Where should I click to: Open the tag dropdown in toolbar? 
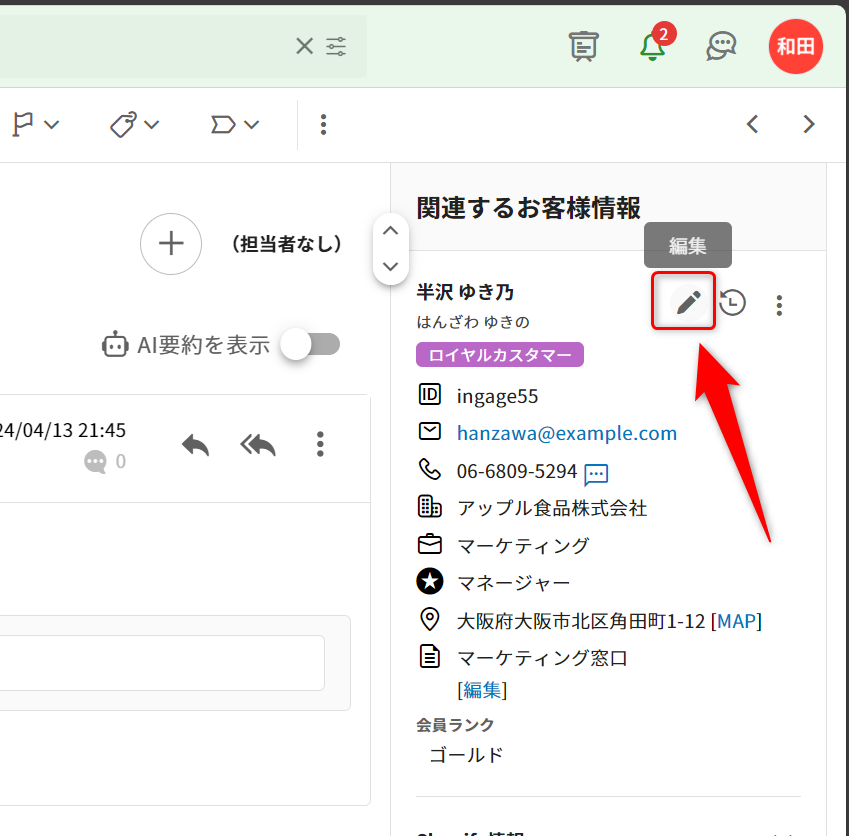click(x=135, y=125)
